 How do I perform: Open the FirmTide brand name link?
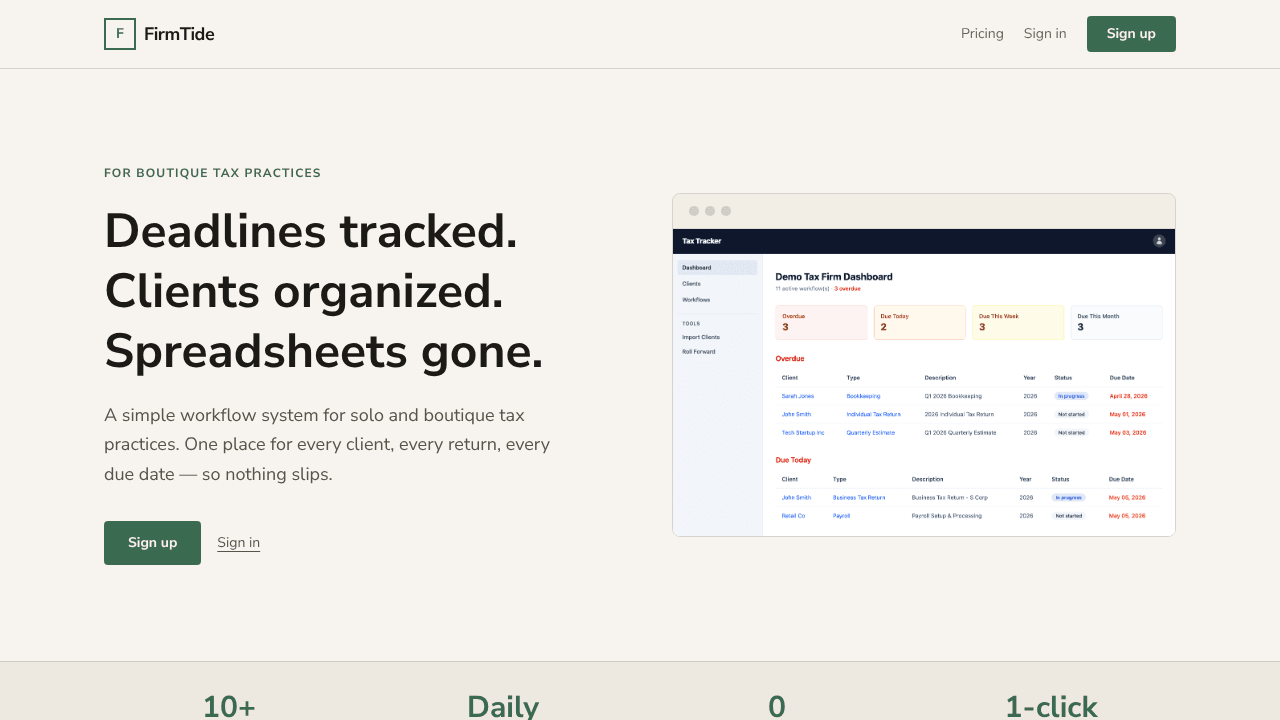179,34
